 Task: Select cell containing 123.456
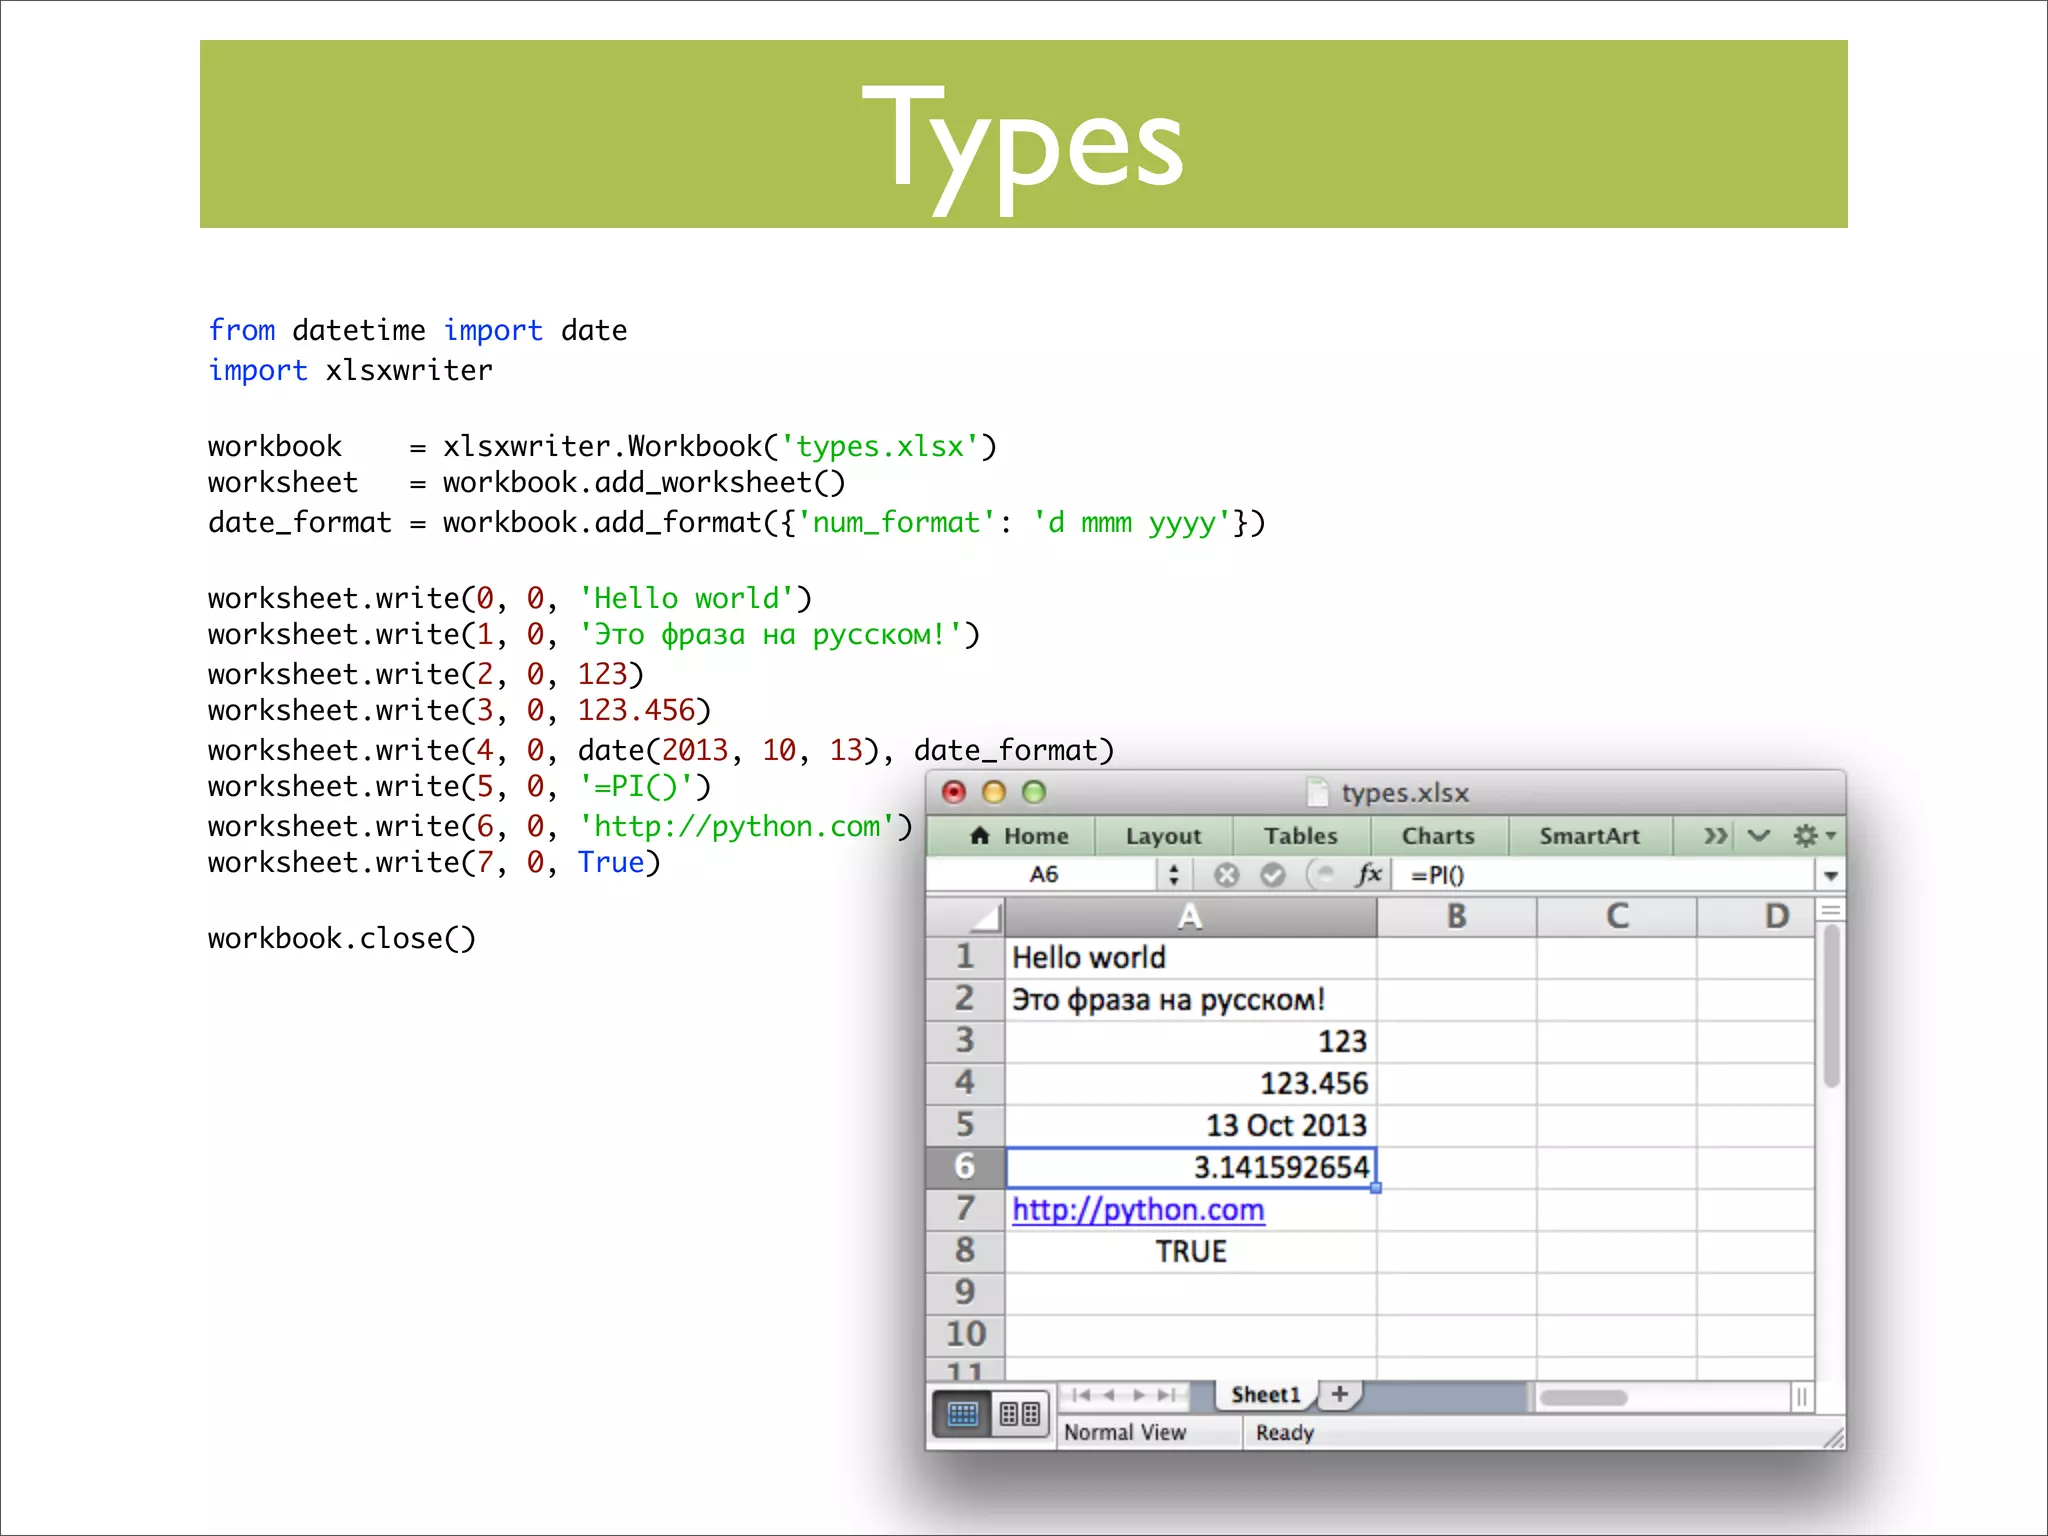click(1190, 1084)
